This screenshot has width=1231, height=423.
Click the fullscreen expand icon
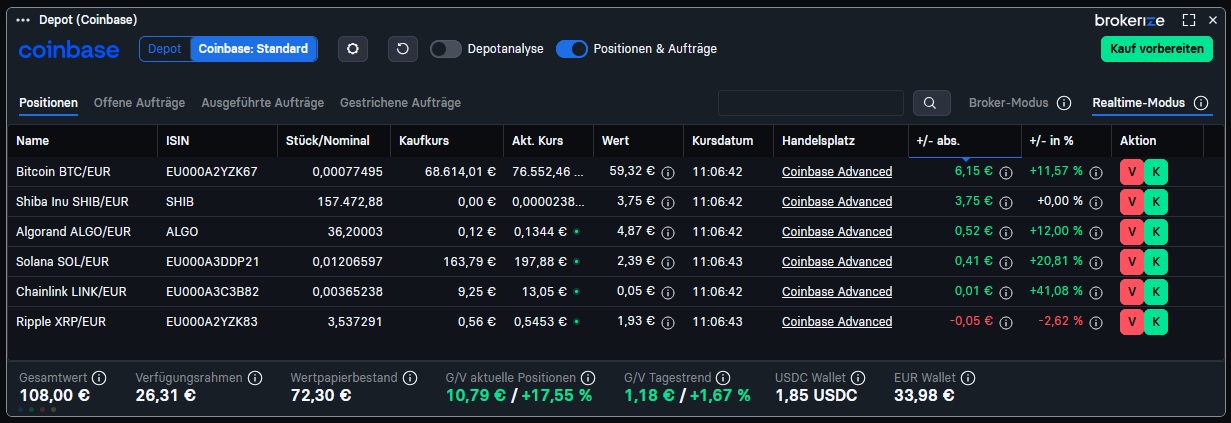(x=1189, y=20)
